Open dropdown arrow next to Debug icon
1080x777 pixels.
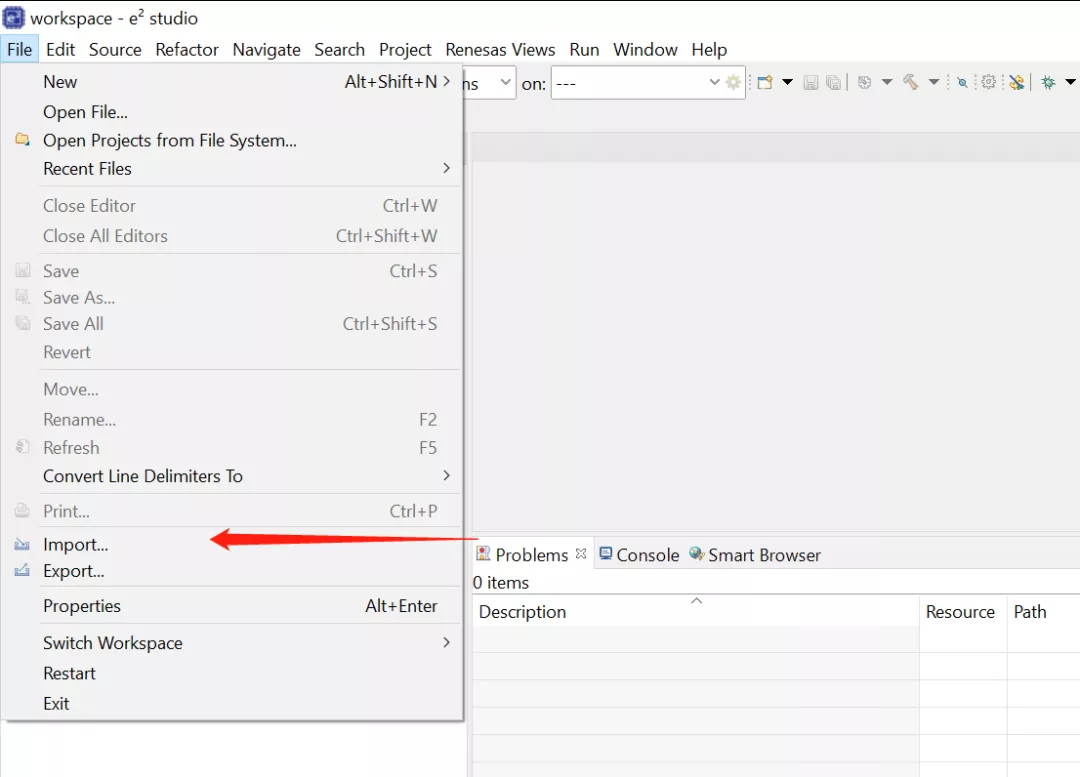[1070, 82]
